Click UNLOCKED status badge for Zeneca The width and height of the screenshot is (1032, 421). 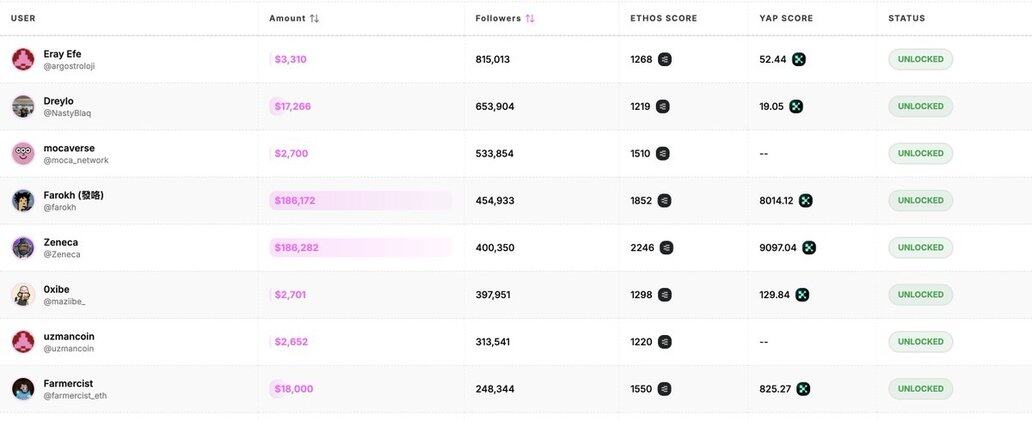click(x=920, y=247)
